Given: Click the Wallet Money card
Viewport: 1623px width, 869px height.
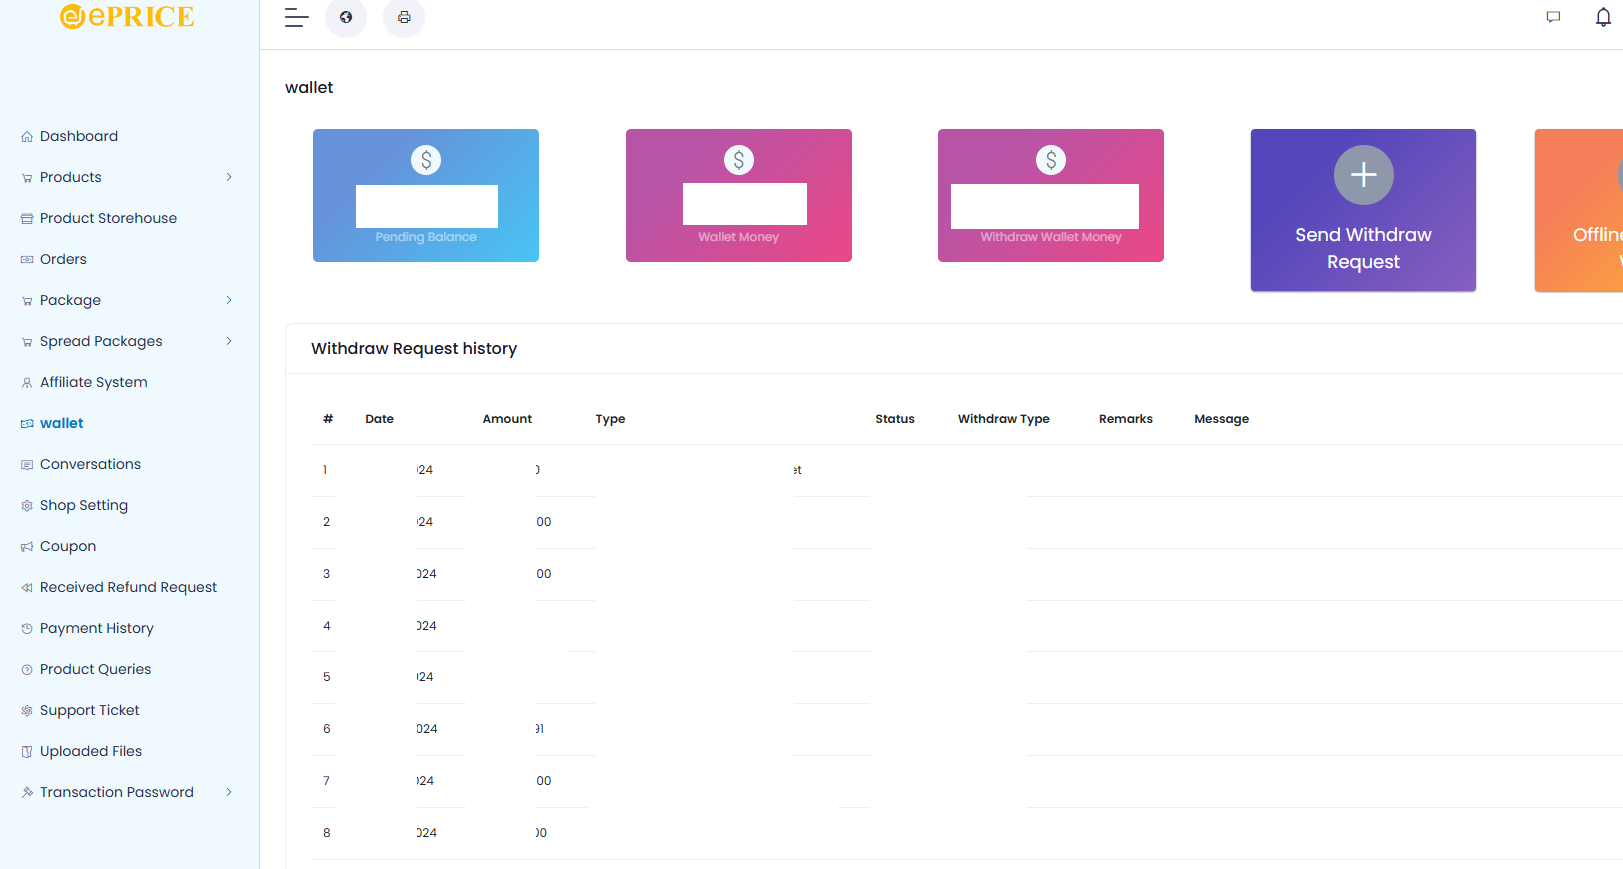Looking at the screenshot, I should click(739, 195).
